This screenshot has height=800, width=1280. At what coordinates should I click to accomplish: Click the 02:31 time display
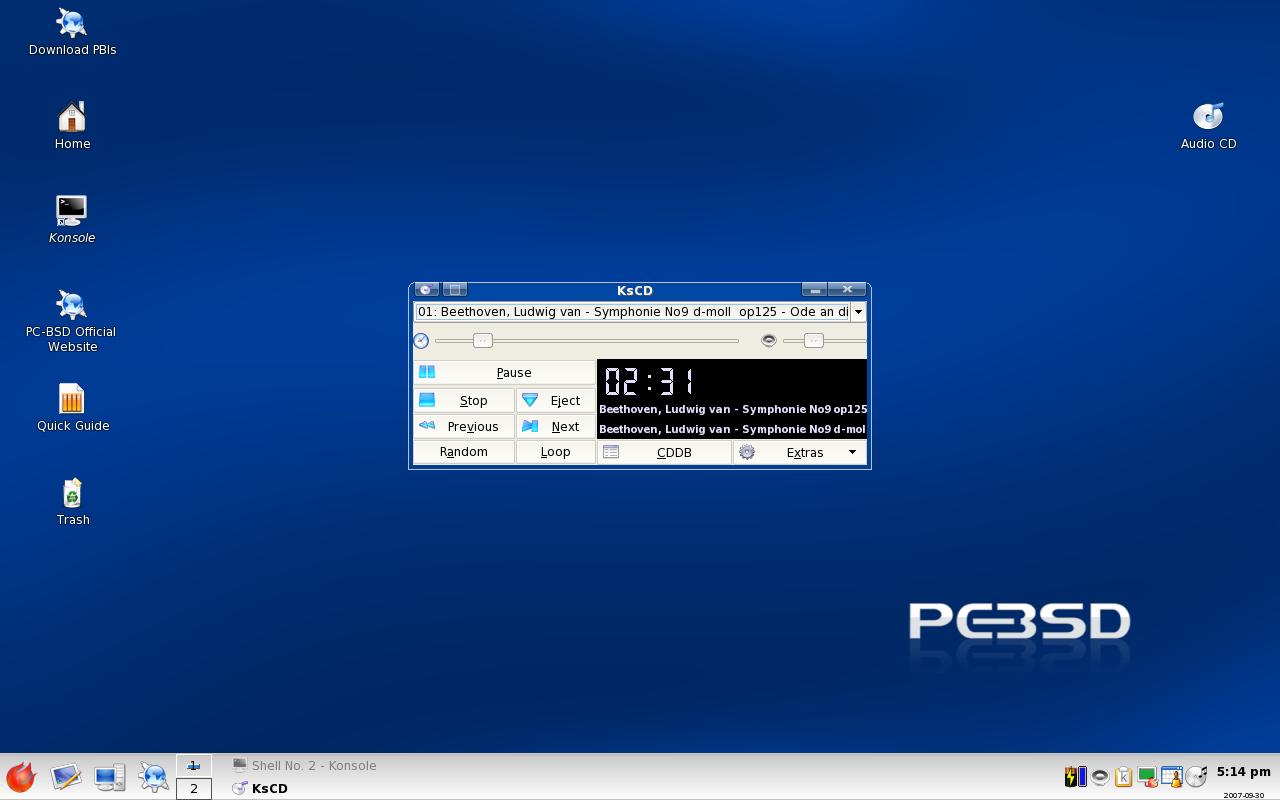(649, 381)
